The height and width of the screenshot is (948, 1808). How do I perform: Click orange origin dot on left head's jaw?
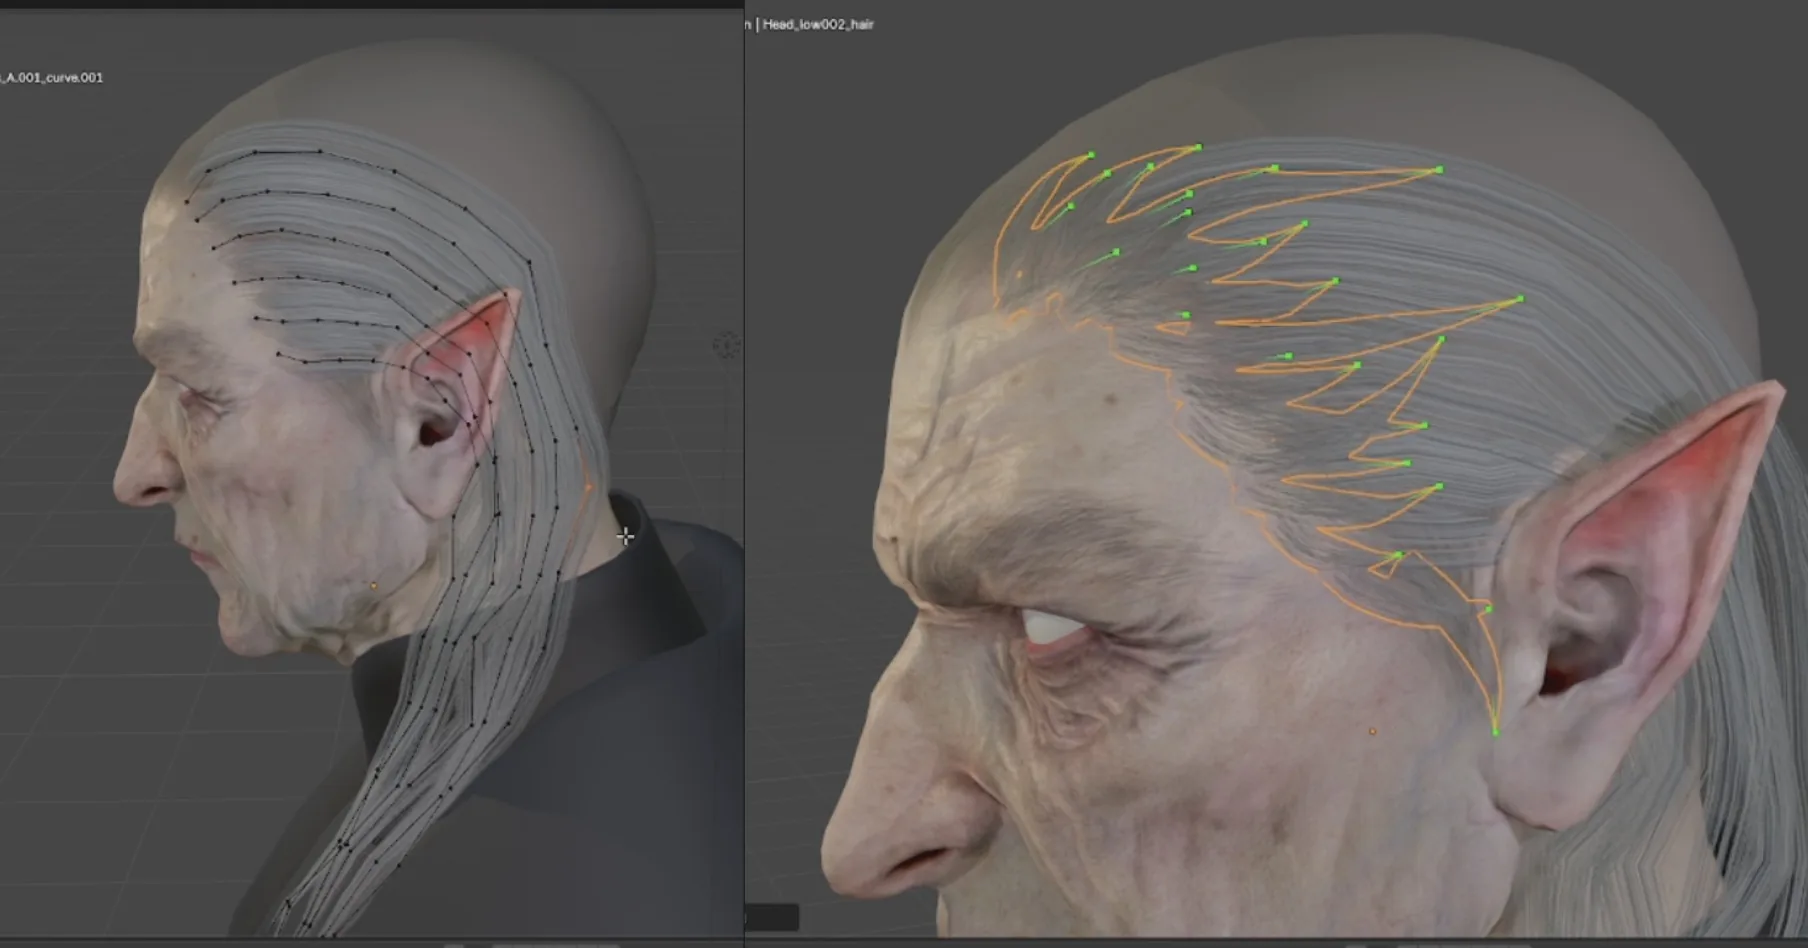click(374, 586)
